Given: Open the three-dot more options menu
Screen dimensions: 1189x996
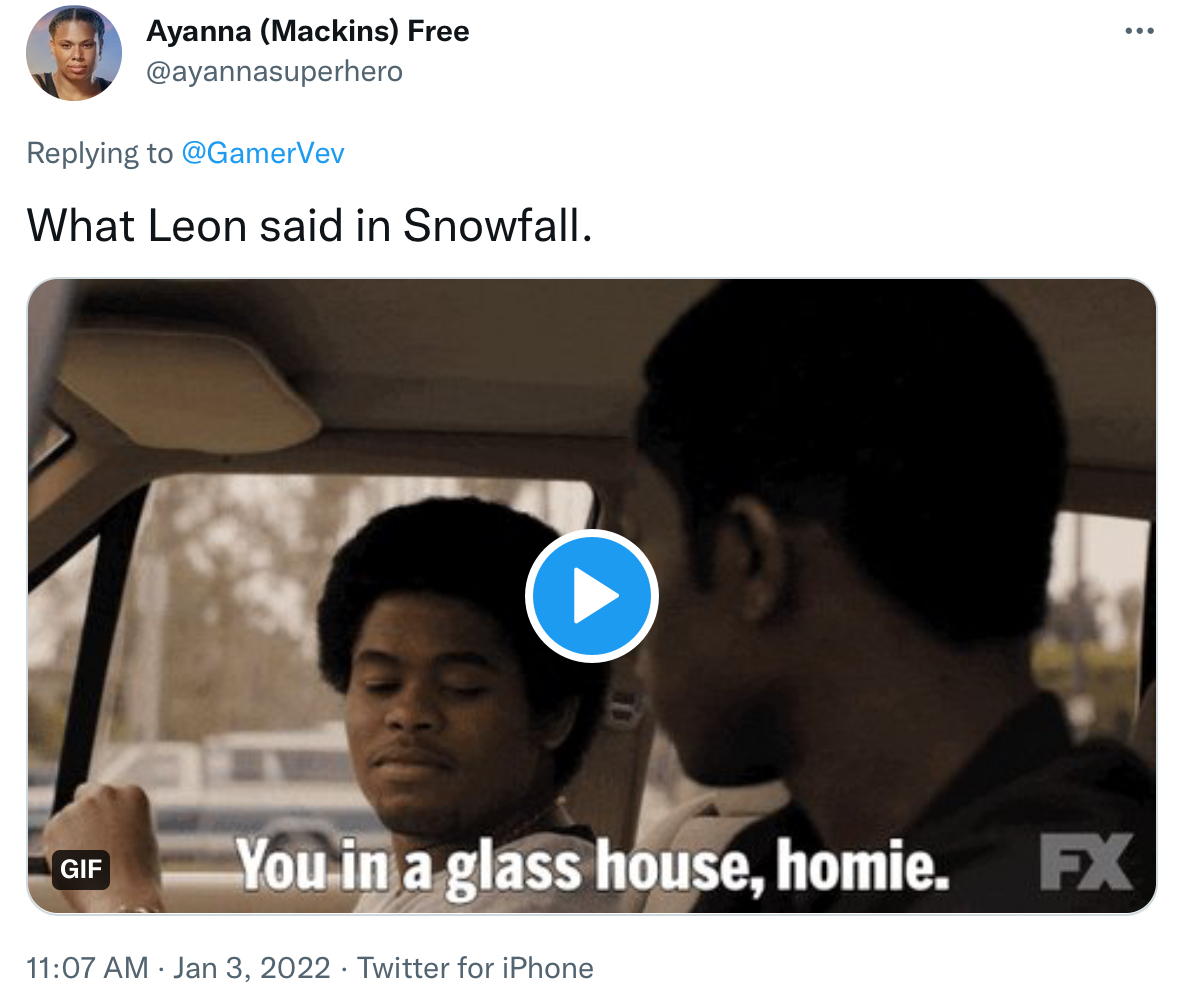Looking at the screenshot, I should coord(1139,31).
